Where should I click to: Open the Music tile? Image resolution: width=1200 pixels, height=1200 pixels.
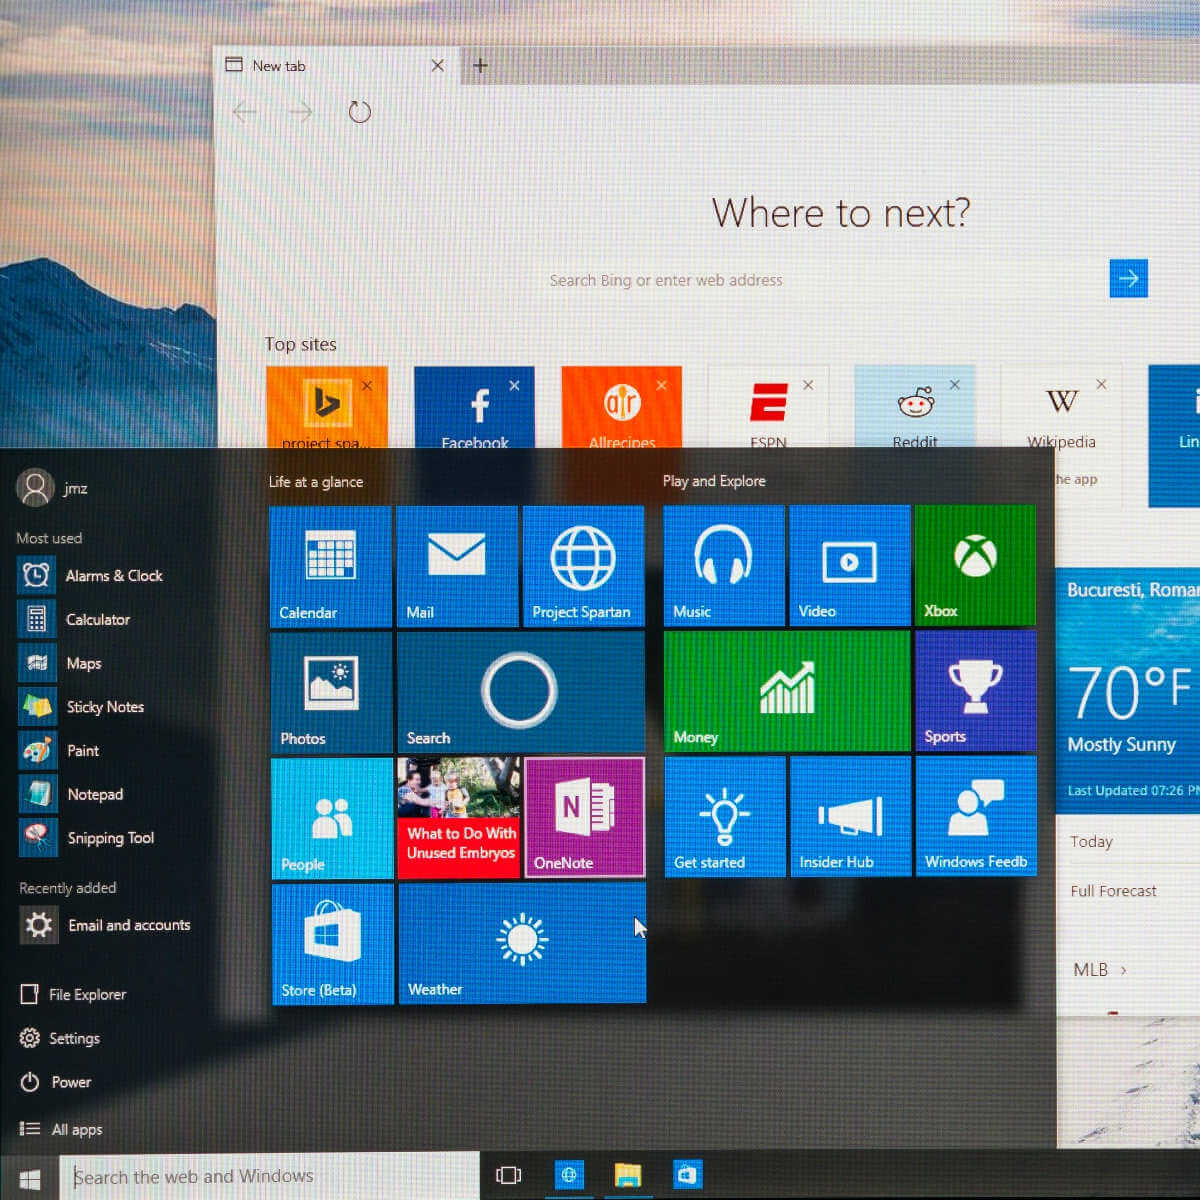tap(724, 566)
